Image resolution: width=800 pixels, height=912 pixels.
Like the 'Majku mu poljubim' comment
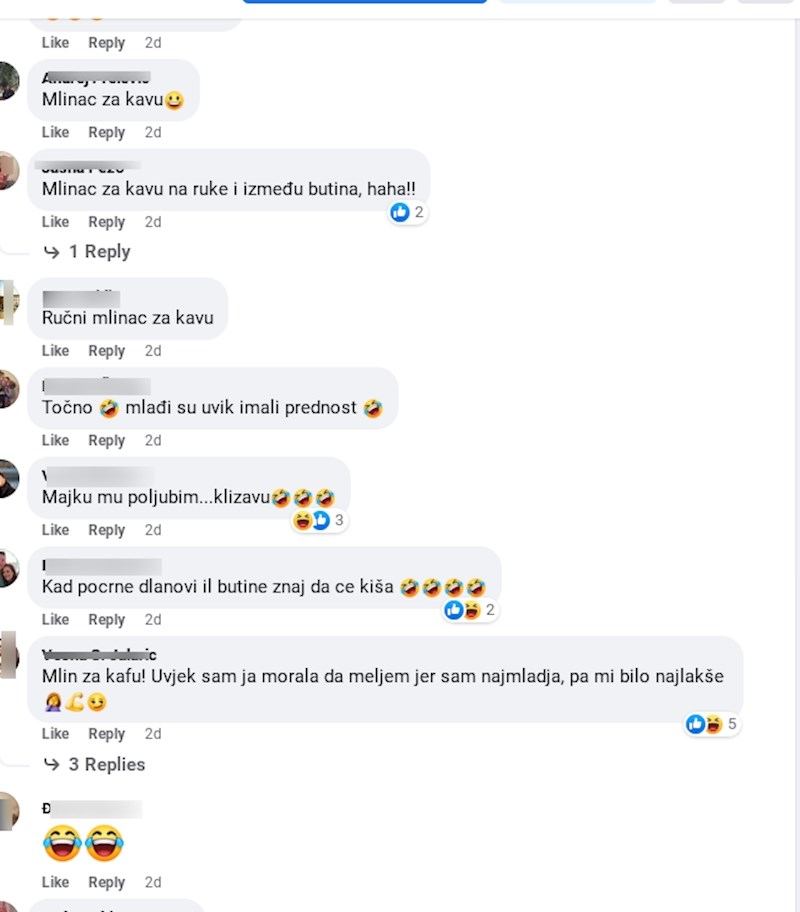pyautogui.click(x=55, y=530)
